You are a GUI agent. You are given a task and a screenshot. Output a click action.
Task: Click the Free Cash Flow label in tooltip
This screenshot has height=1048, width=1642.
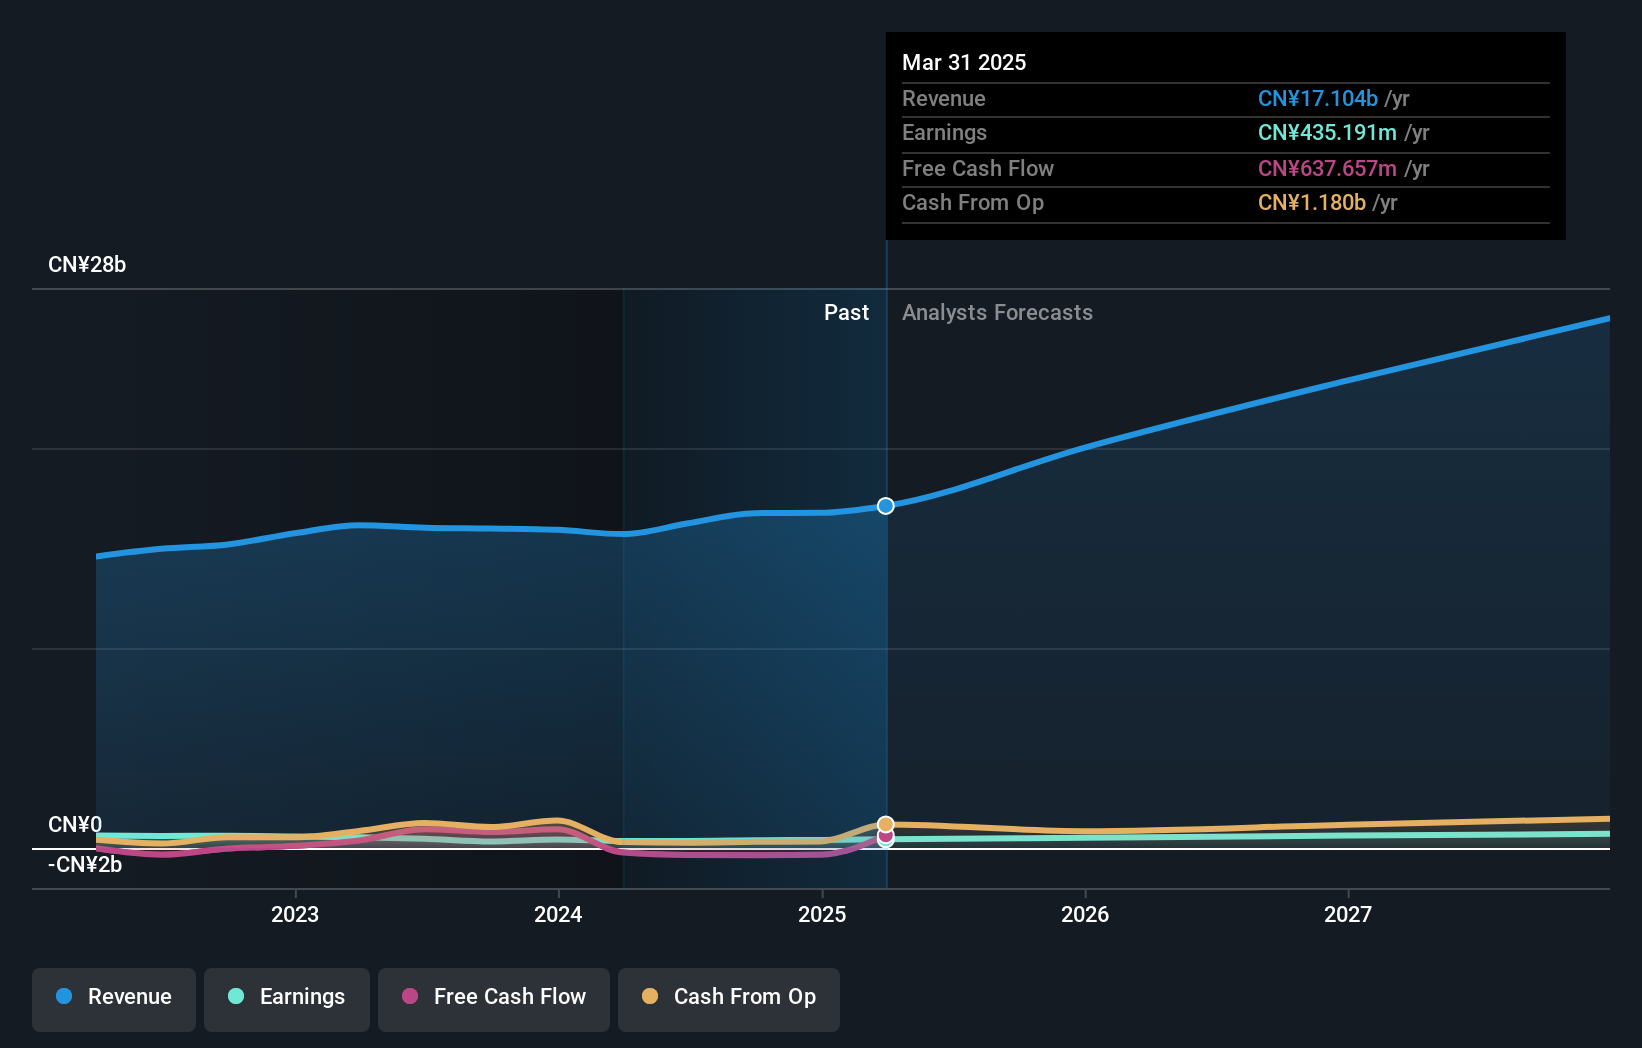click(x=978, y=169)
